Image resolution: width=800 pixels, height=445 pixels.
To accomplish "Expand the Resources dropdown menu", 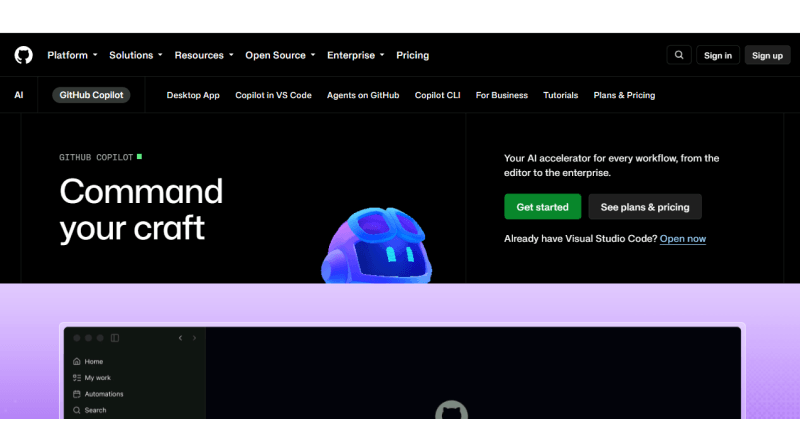I will coord(204,55).
